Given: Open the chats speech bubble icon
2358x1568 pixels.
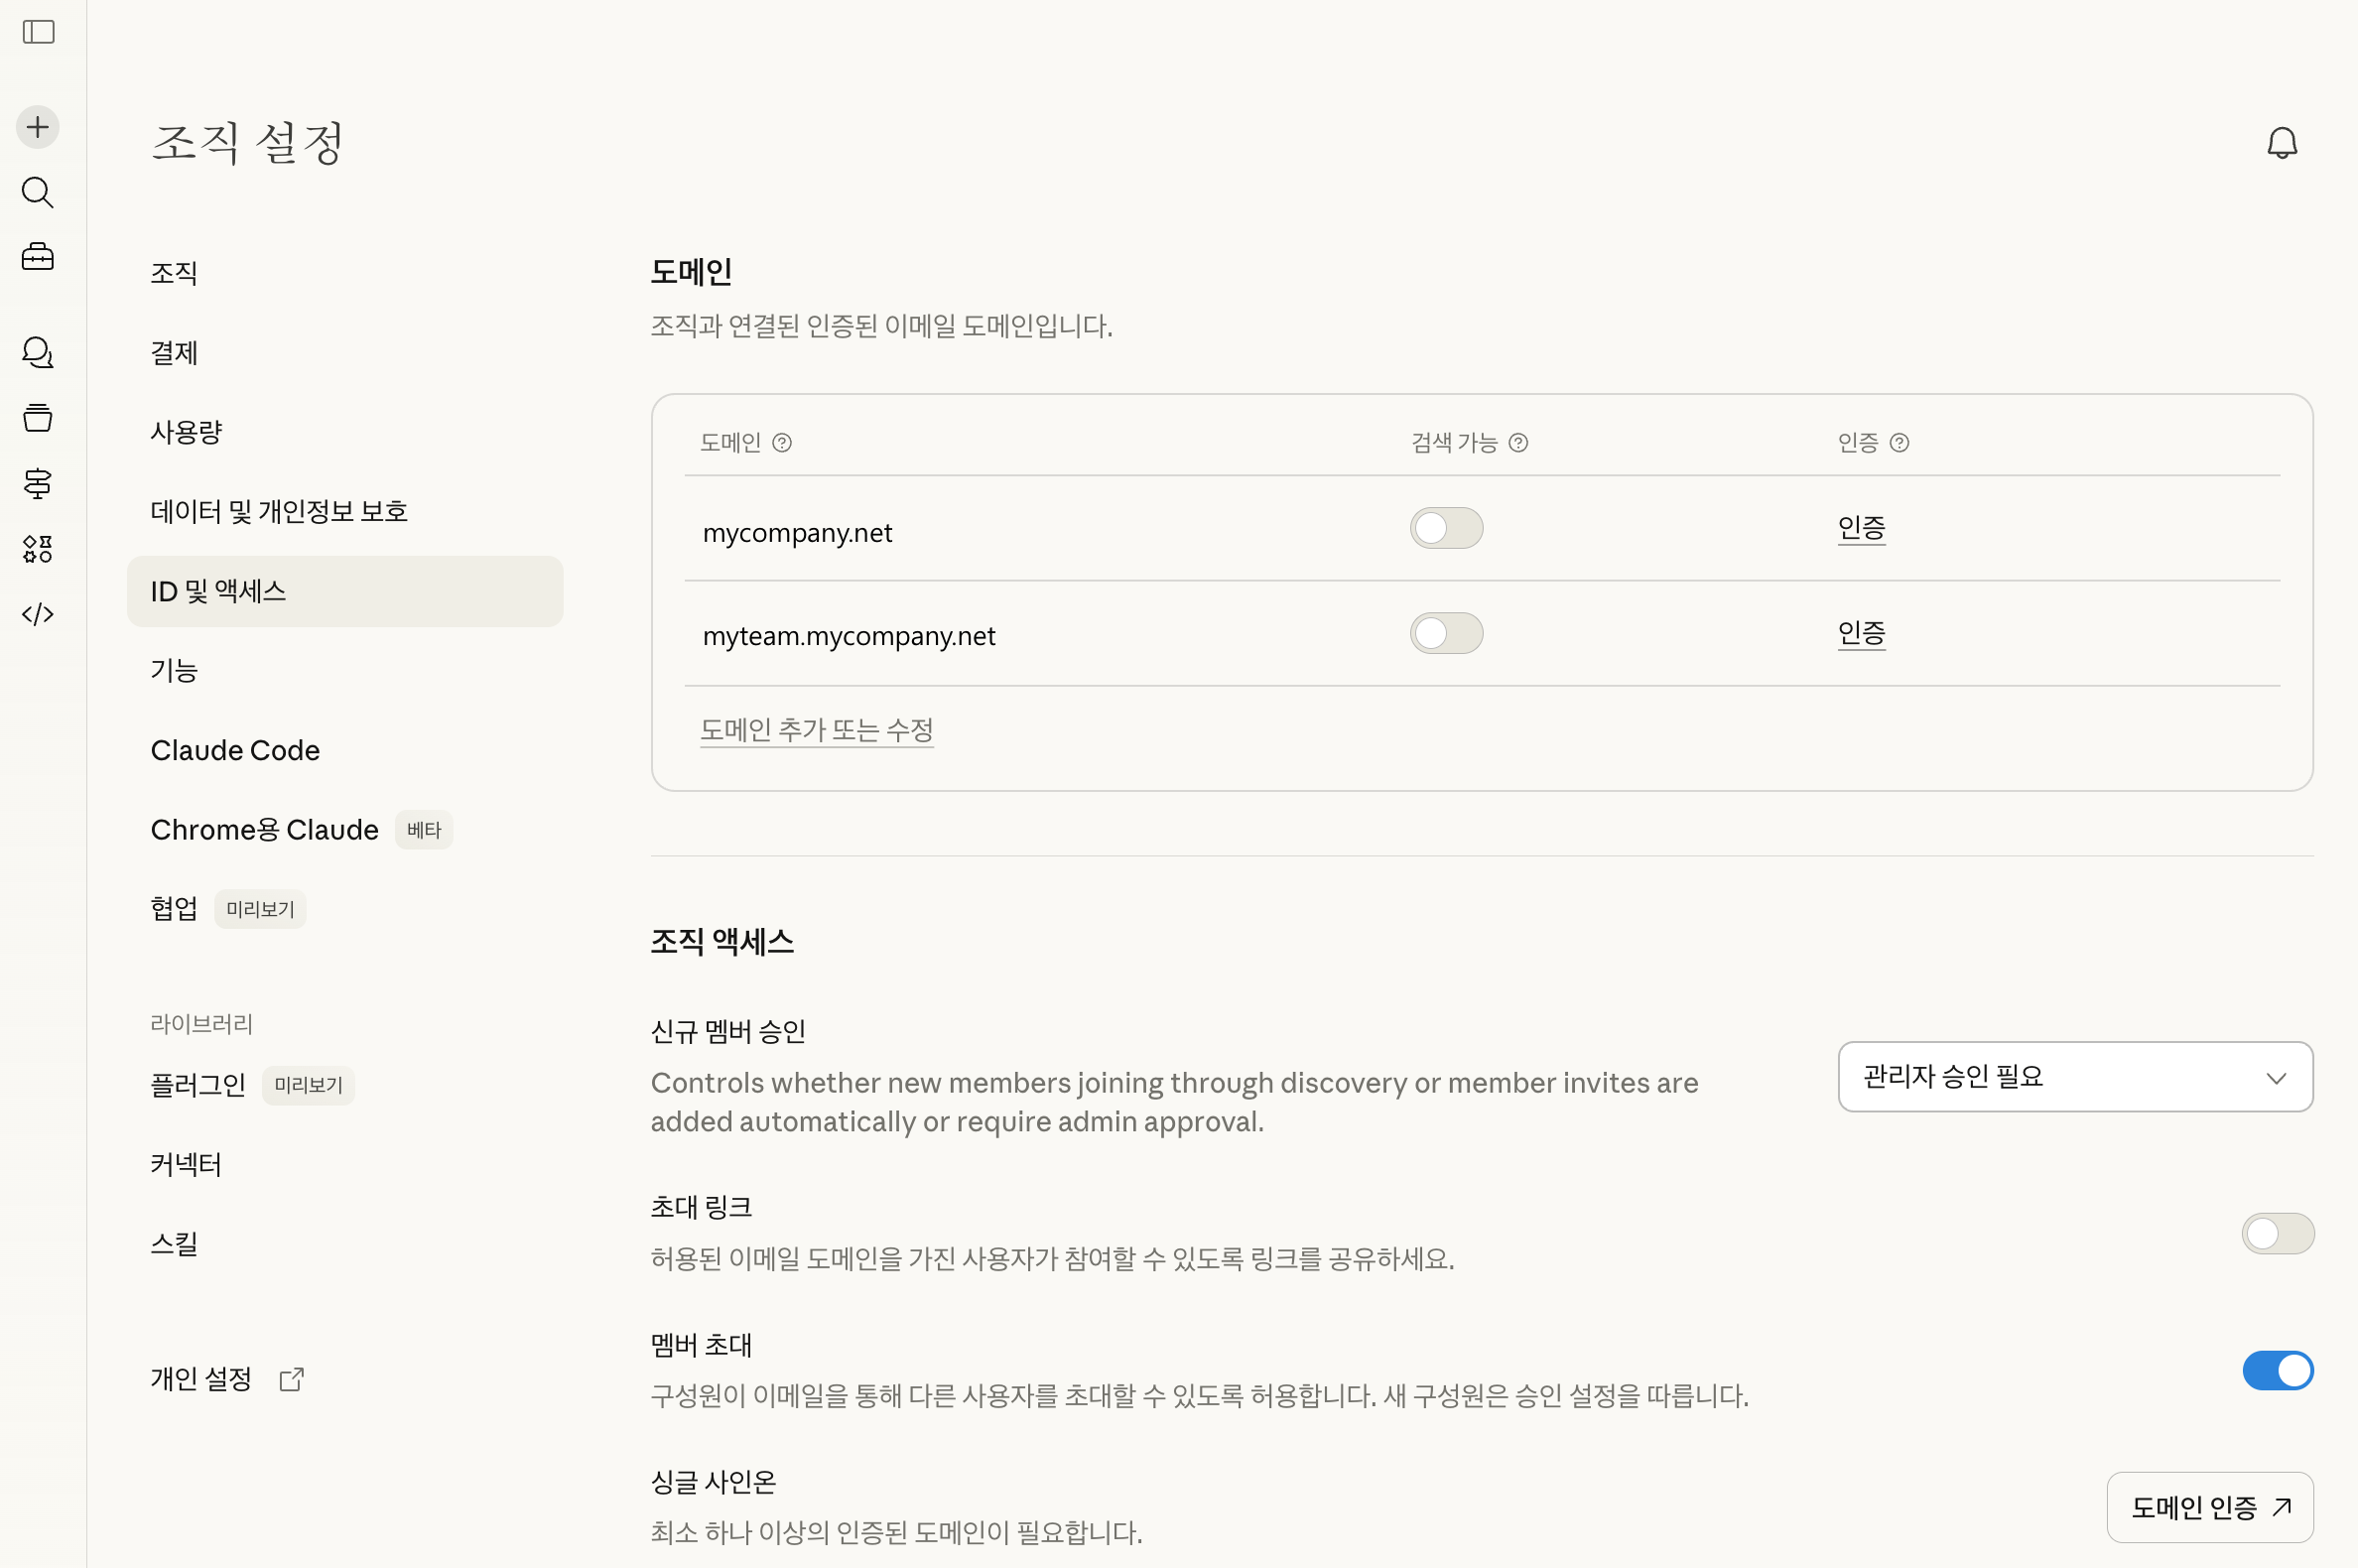Looking at the screenshot, I should point(38,352).
